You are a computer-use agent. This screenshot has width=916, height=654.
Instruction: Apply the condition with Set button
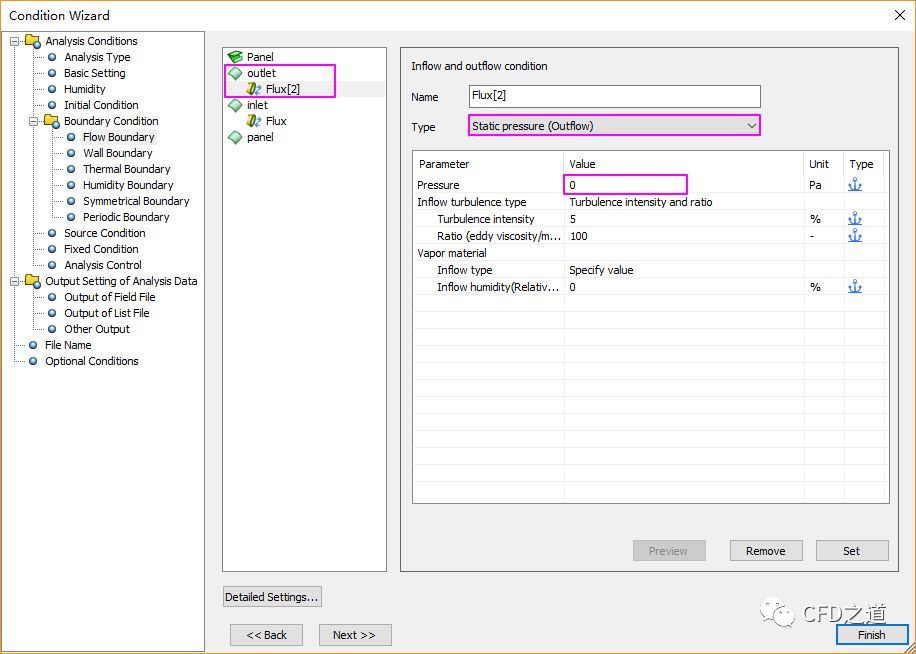(x=852, y=551)
